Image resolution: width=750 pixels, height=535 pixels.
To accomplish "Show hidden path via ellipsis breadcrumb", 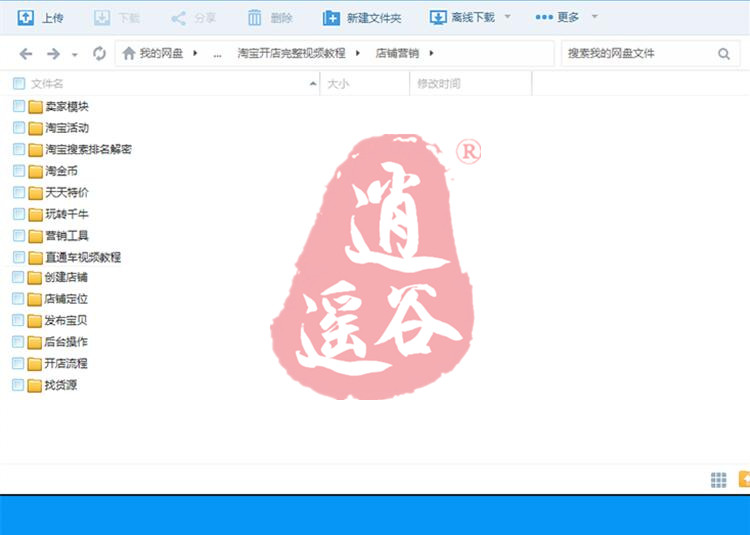I will point(218,55).
